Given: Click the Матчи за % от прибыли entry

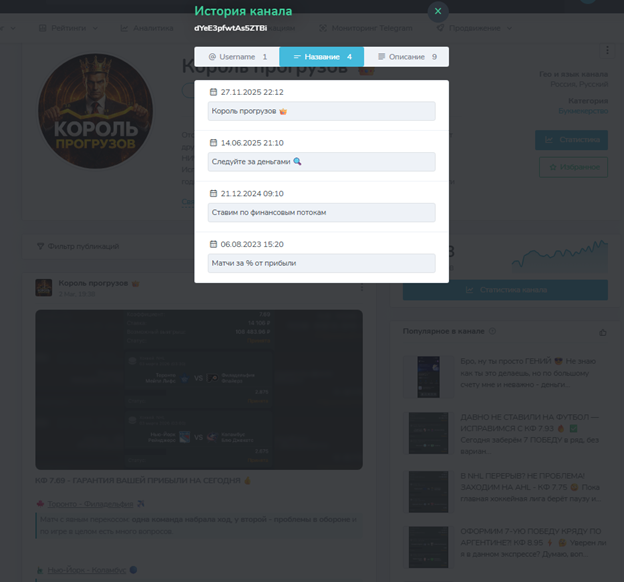Looking at the screenshot, I should (322, 263).
